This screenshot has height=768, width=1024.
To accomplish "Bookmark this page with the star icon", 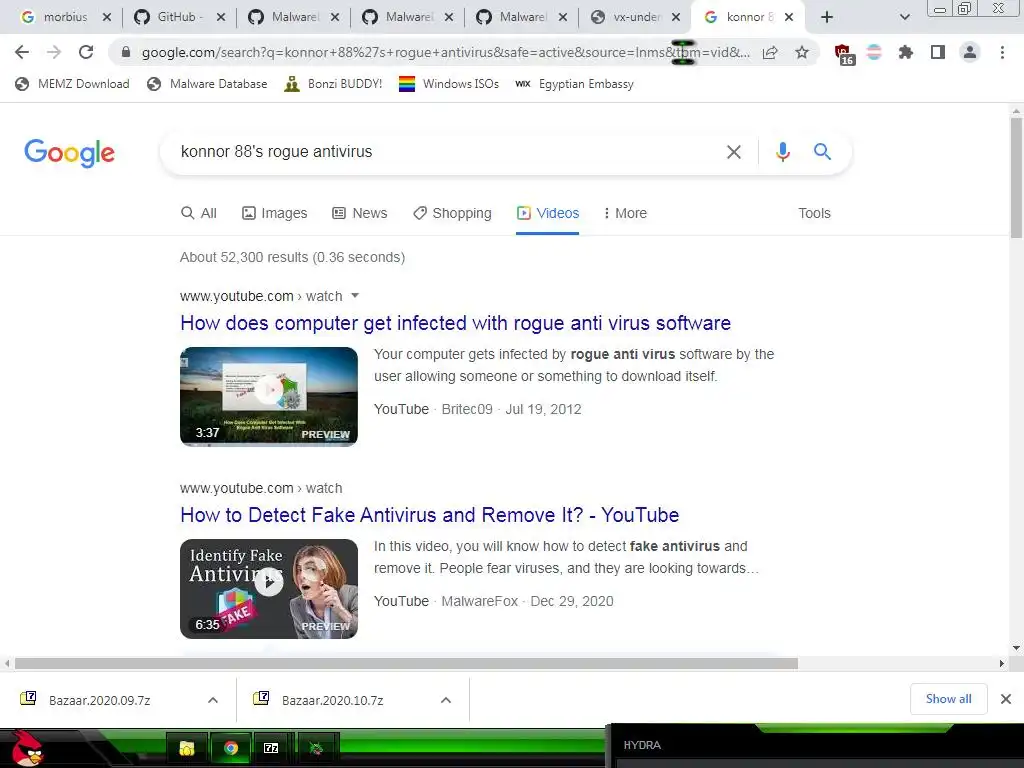I will pyautogui.click(x=802, y=52).
